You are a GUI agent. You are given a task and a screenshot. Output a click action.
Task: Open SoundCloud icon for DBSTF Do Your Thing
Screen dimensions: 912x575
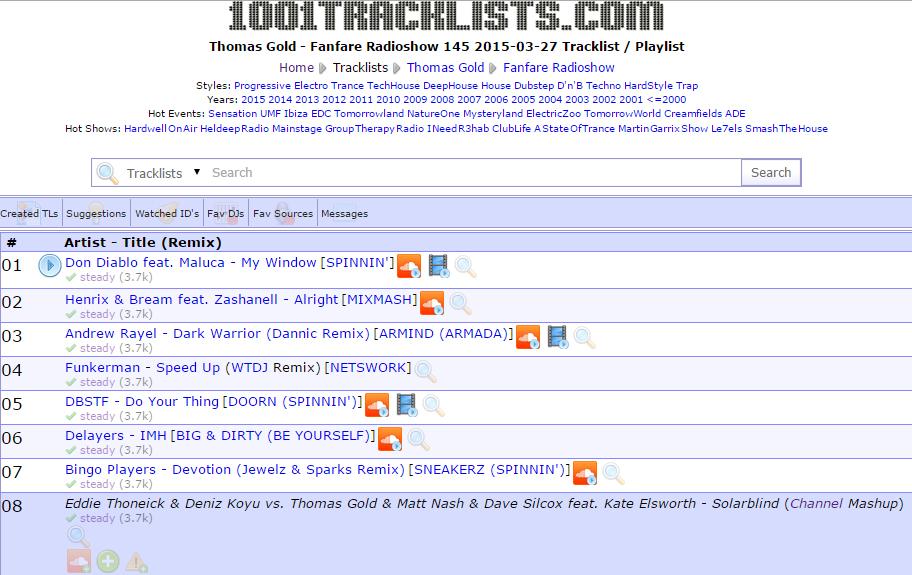coord(377,405)
